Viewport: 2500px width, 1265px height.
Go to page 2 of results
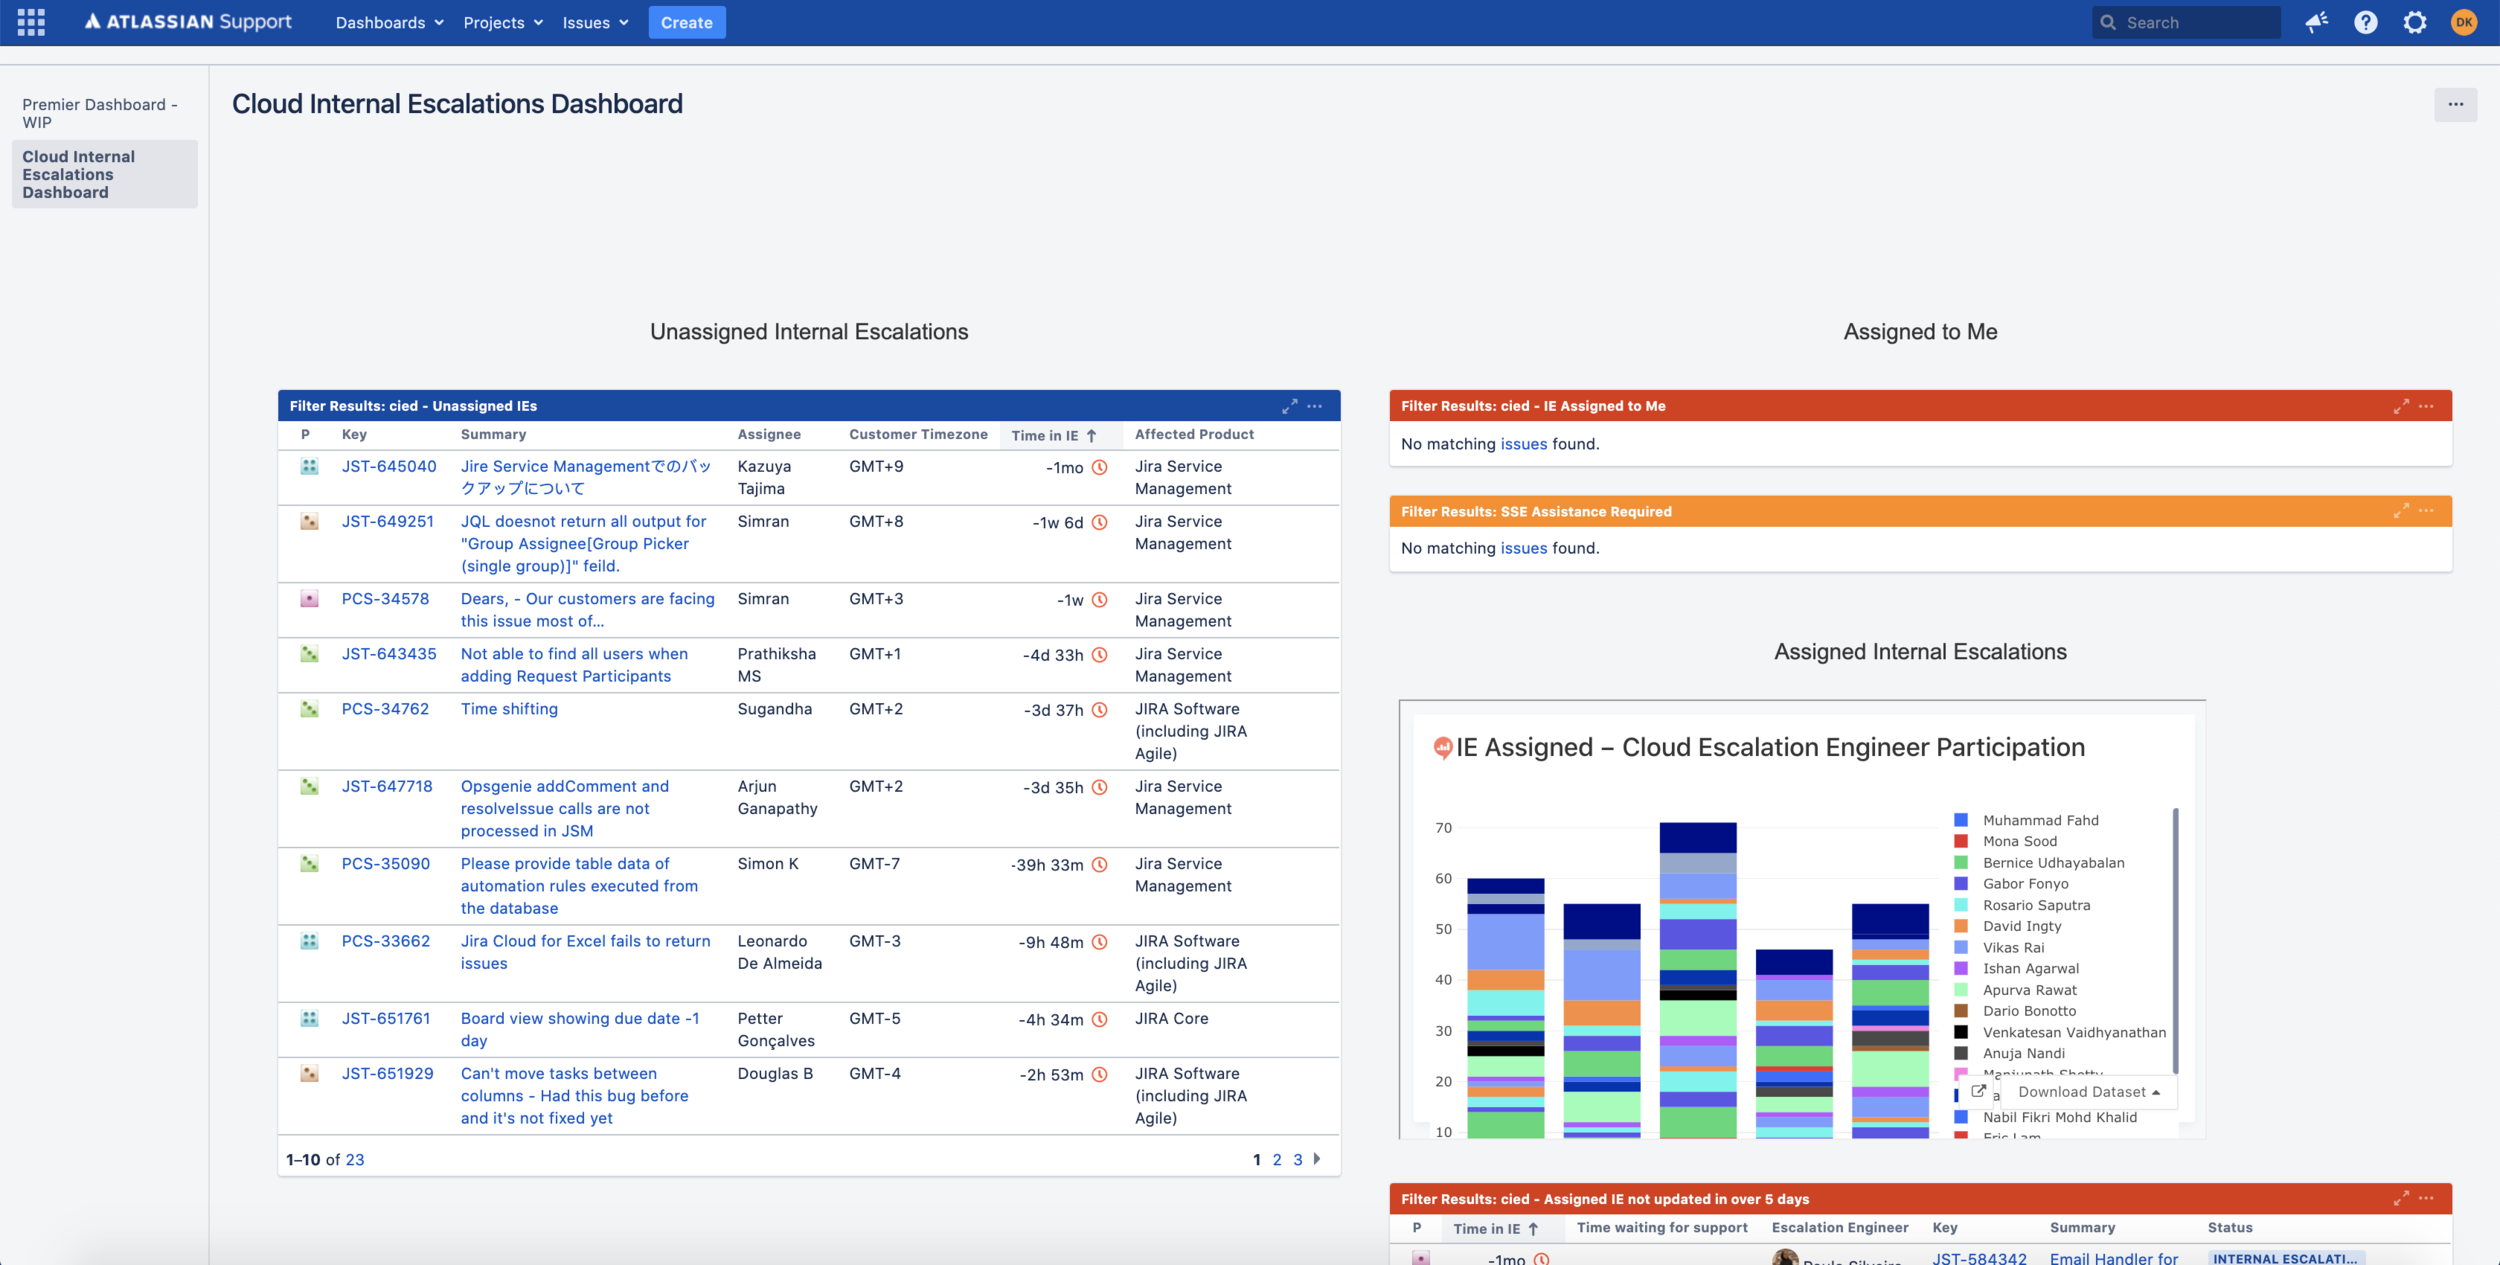(1277, 1159)
